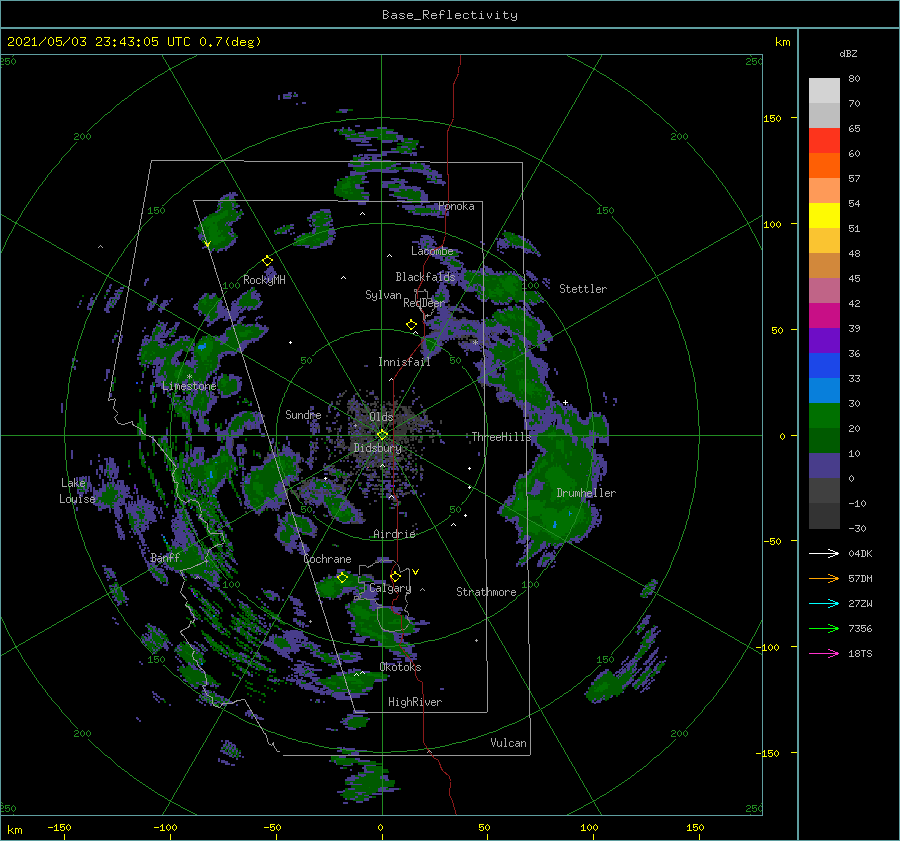Click the yellow diamond marker below Cochrane

pyautogui.click(x=343, y=577)
